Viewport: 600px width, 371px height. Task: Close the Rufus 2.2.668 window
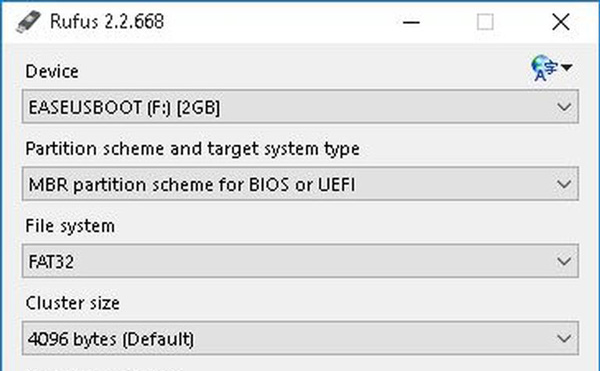[x=561, y=22]
